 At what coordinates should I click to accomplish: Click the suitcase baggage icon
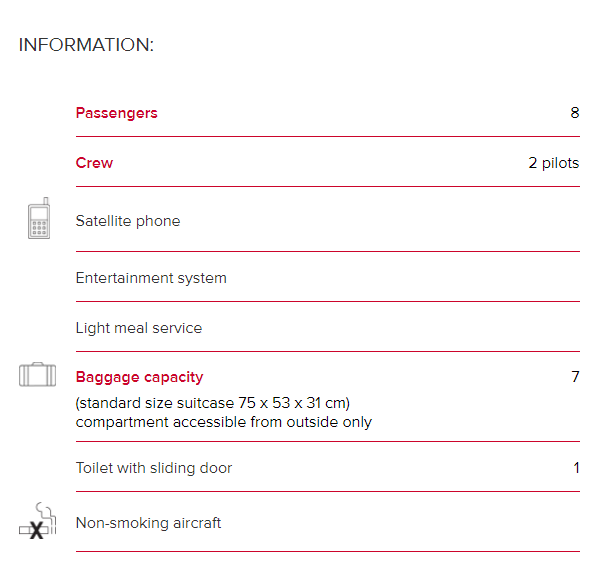[37, 374]
